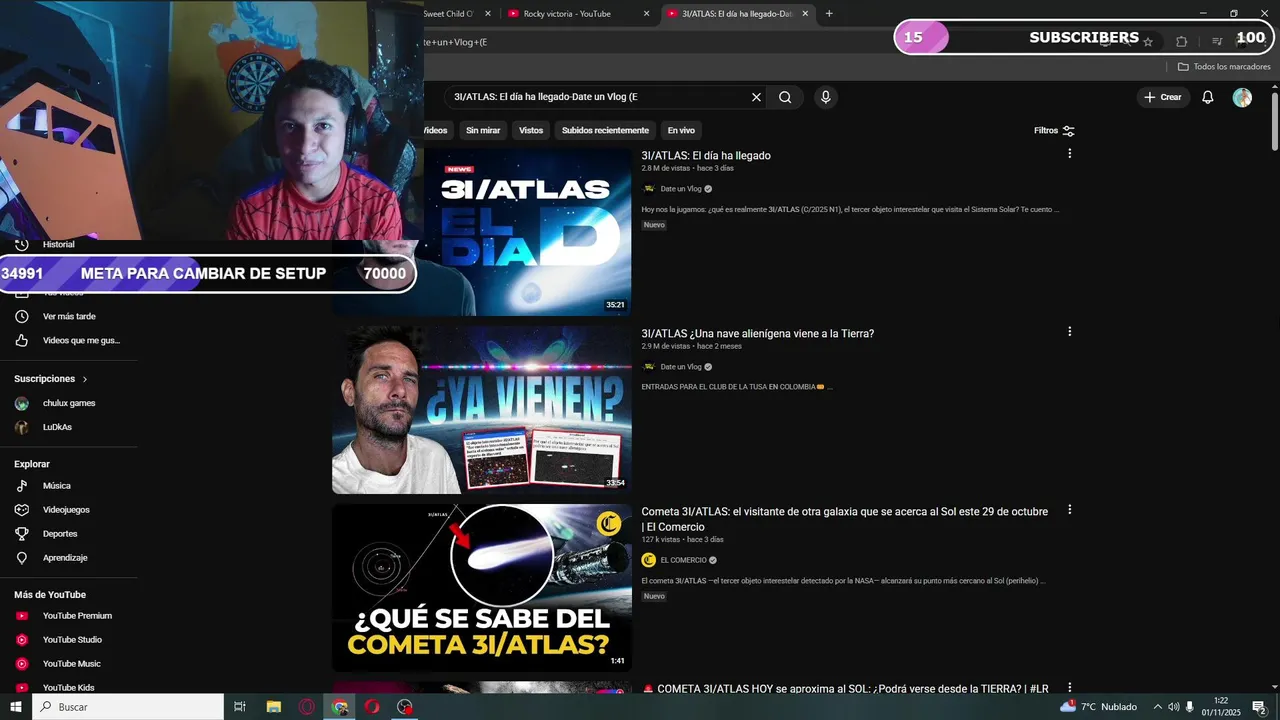Open the 7°C Nublado weather widget

[1098, 707]
